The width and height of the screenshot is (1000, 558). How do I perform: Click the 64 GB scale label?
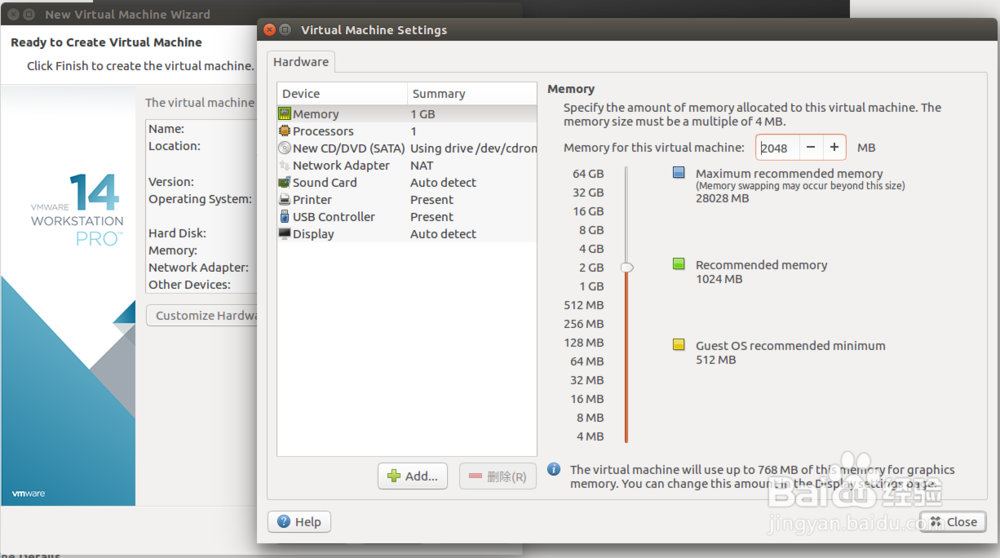(x=588, y=174)
